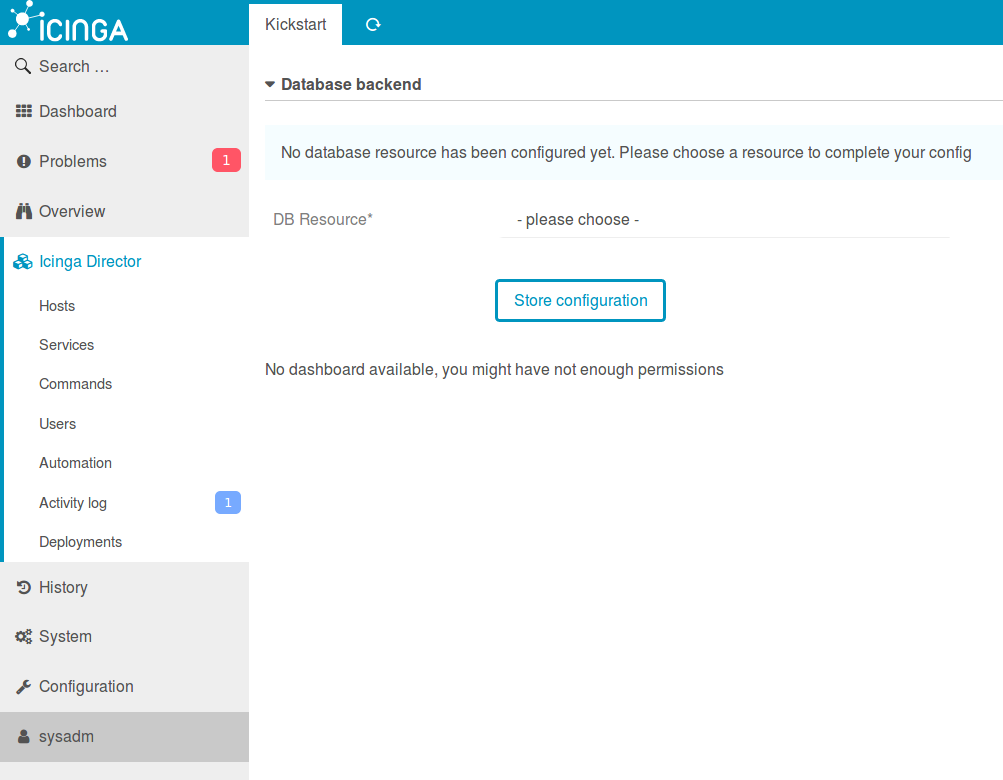Go to Director Services

point(67,345)
